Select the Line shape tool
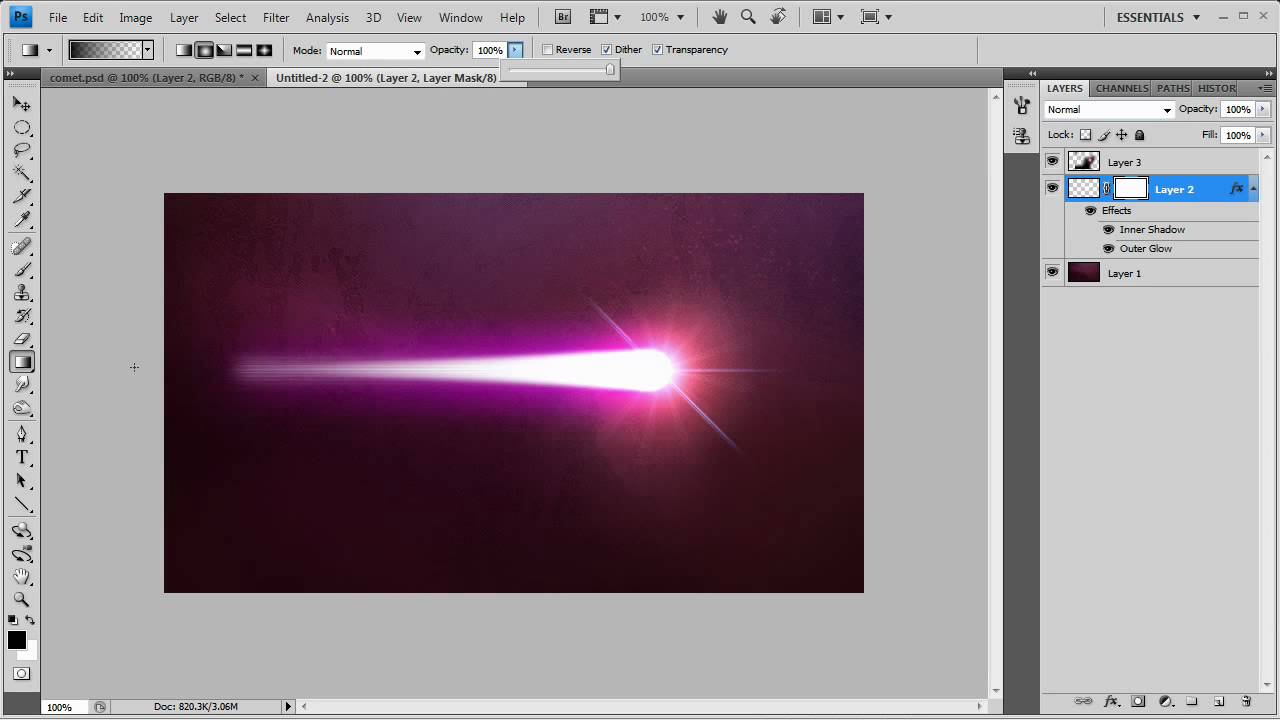The width and height of the screenshot is (1280, 720). pyautogui.click(x=22, y=504)
